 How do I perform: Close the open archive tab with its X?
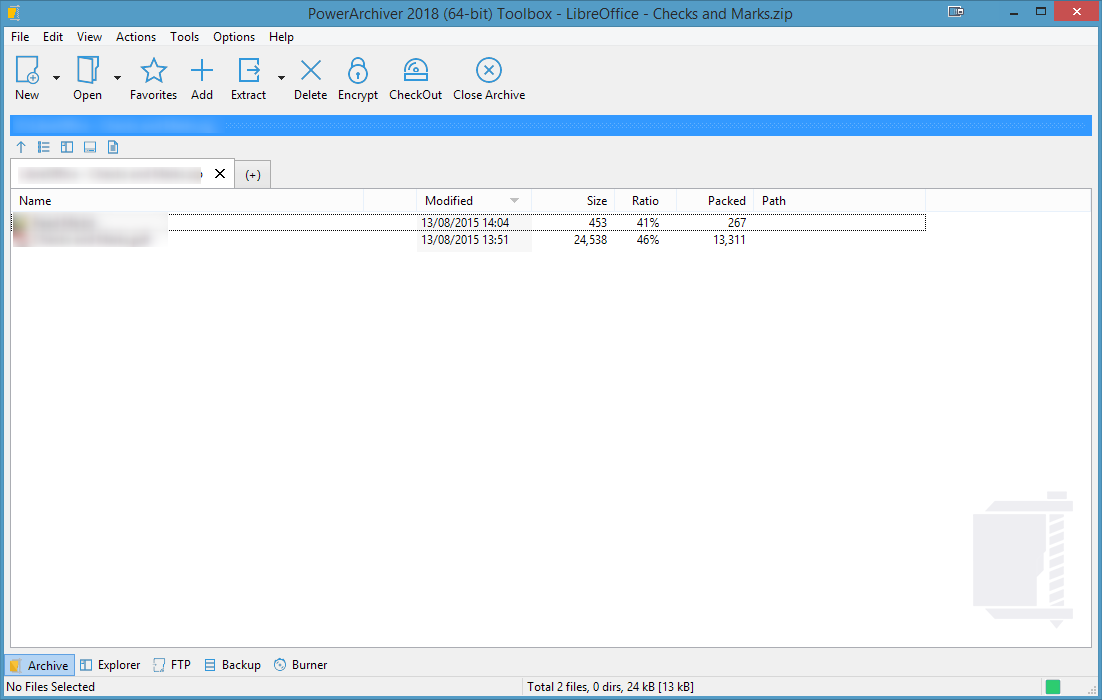click(x=220, y=174)
